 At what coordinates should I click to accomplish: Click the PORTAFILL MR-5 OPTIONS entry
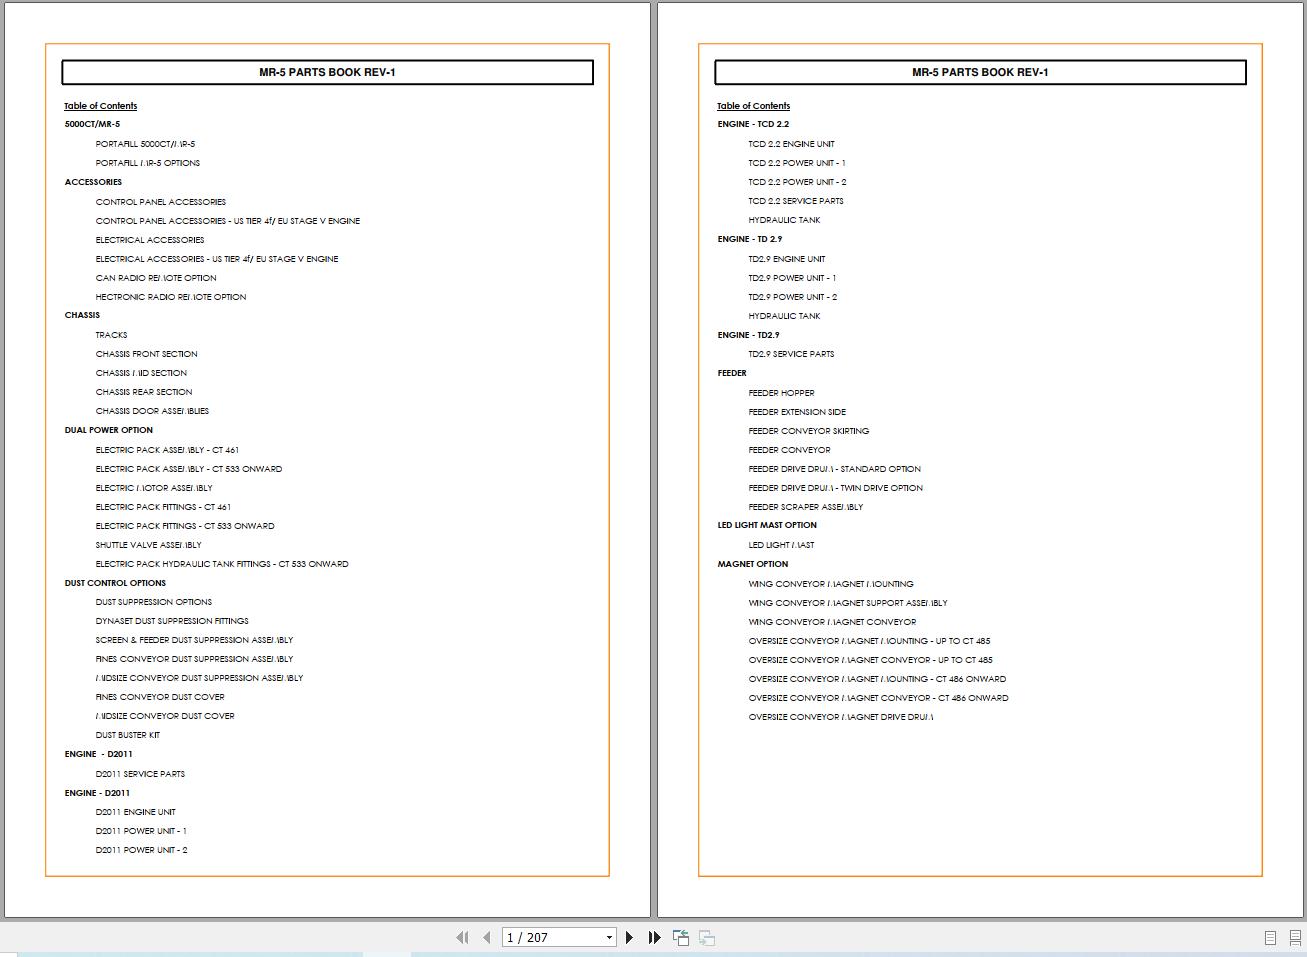pyautogui.click(x=148, y=163)
